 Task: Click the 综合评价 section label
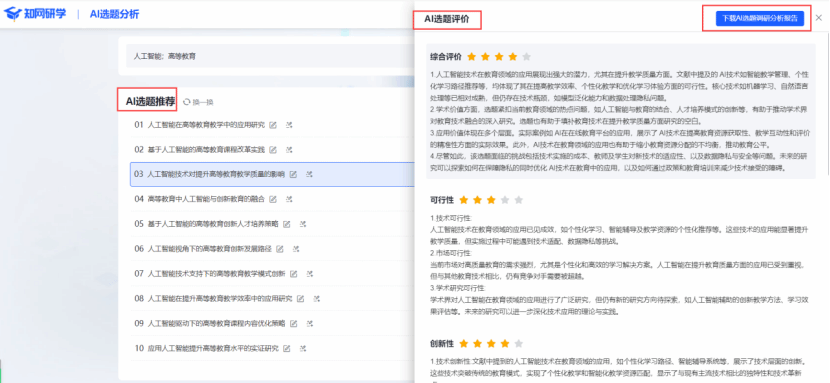tap(446, 57)
